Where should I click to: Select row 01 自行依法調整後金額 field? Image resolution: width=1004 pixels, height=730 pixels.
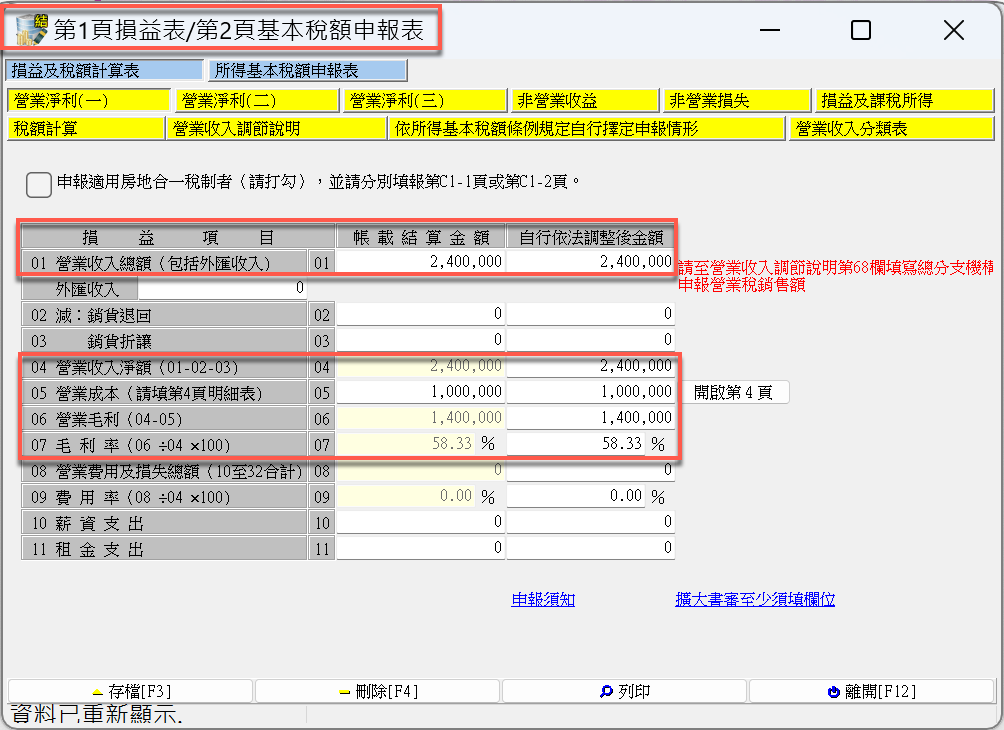point(590,261)
